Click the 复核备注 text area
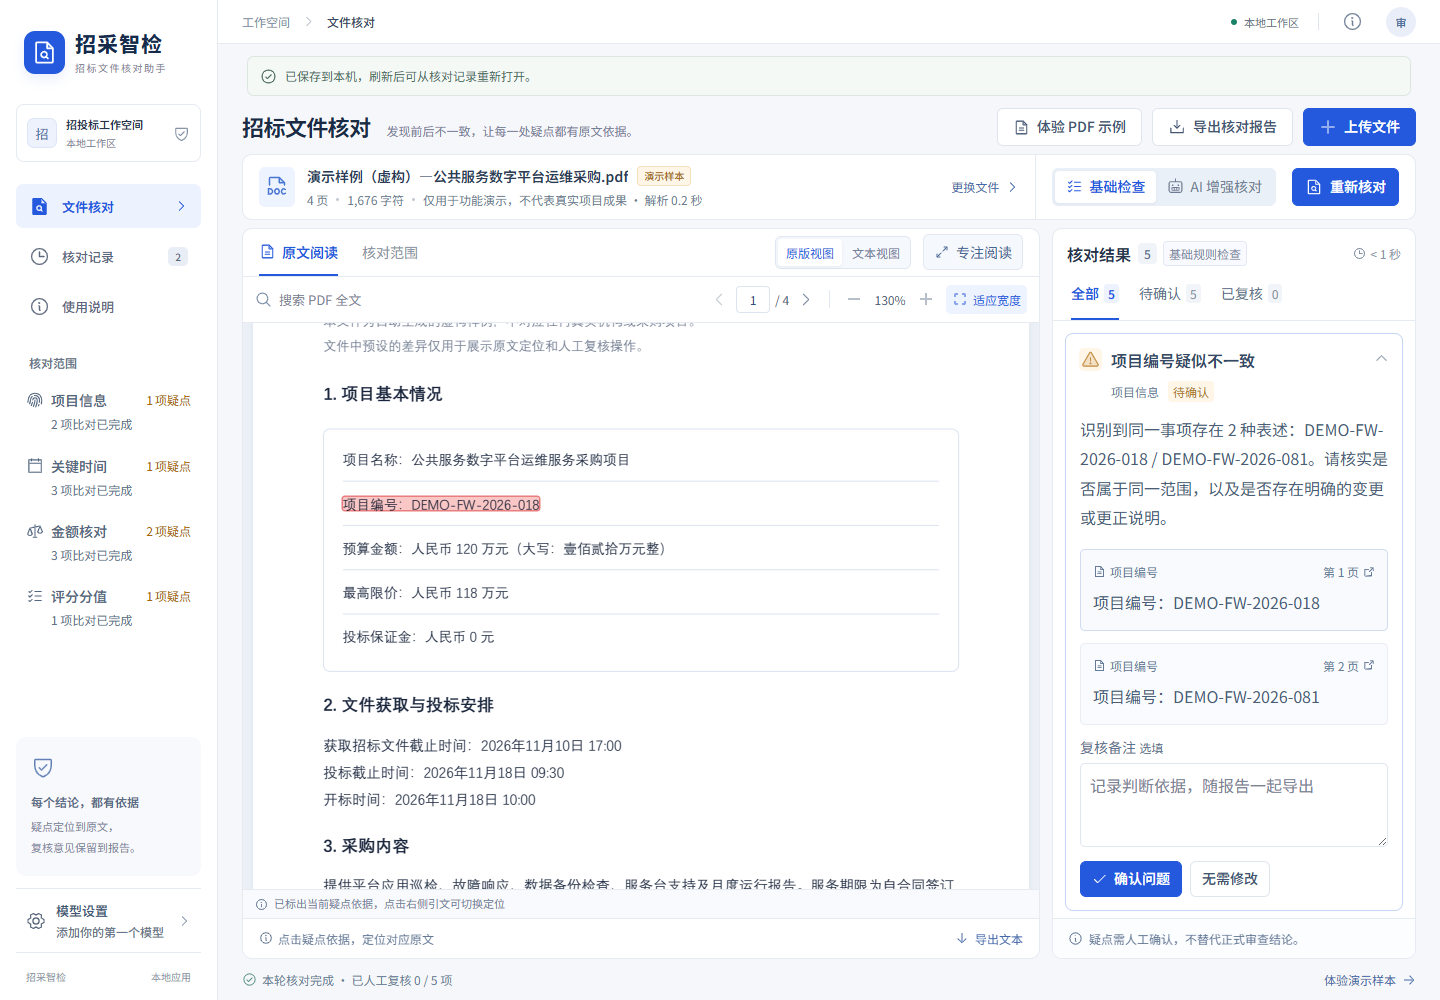Viewport: 1440px width, 1000px height. point(1234,805)
